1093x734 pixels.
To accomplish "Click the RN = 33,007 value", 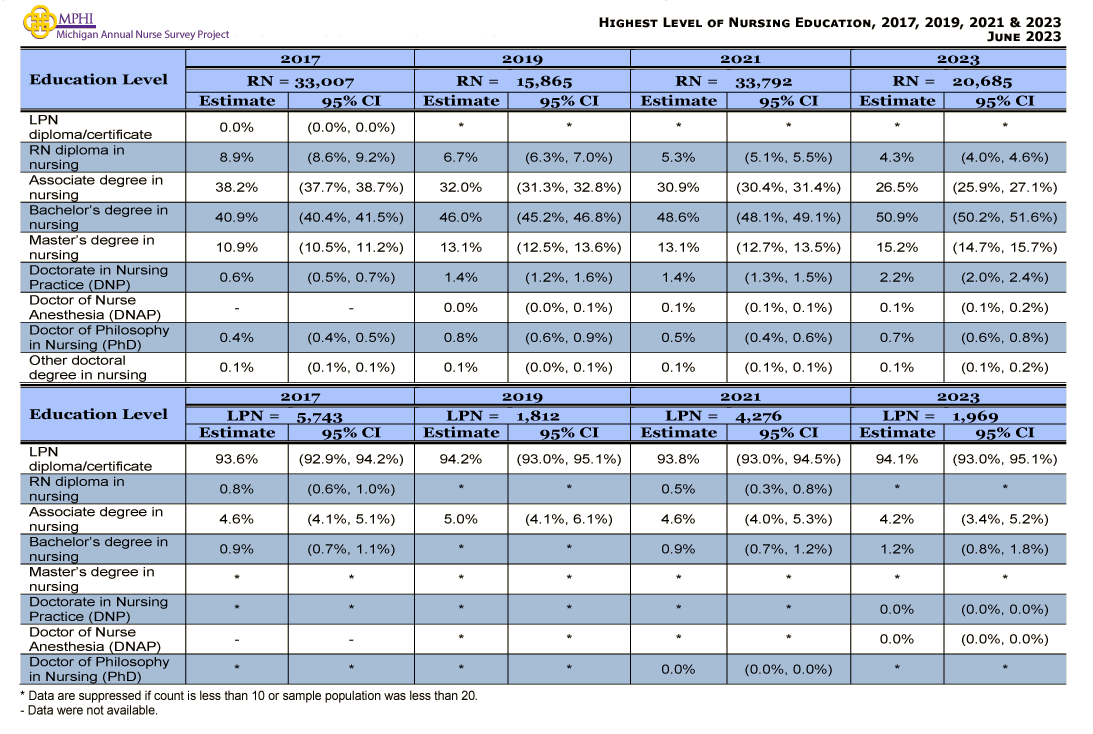I will pos(302,80).
